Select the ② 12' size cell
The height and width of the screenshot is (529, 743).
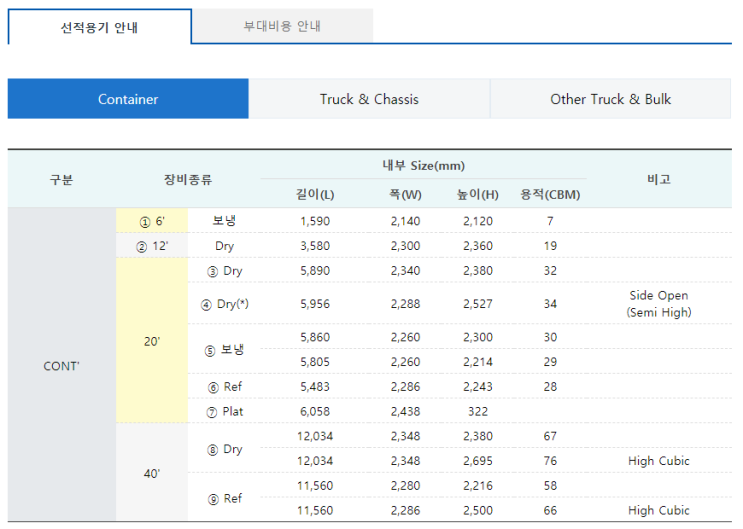tap(152, 246)
